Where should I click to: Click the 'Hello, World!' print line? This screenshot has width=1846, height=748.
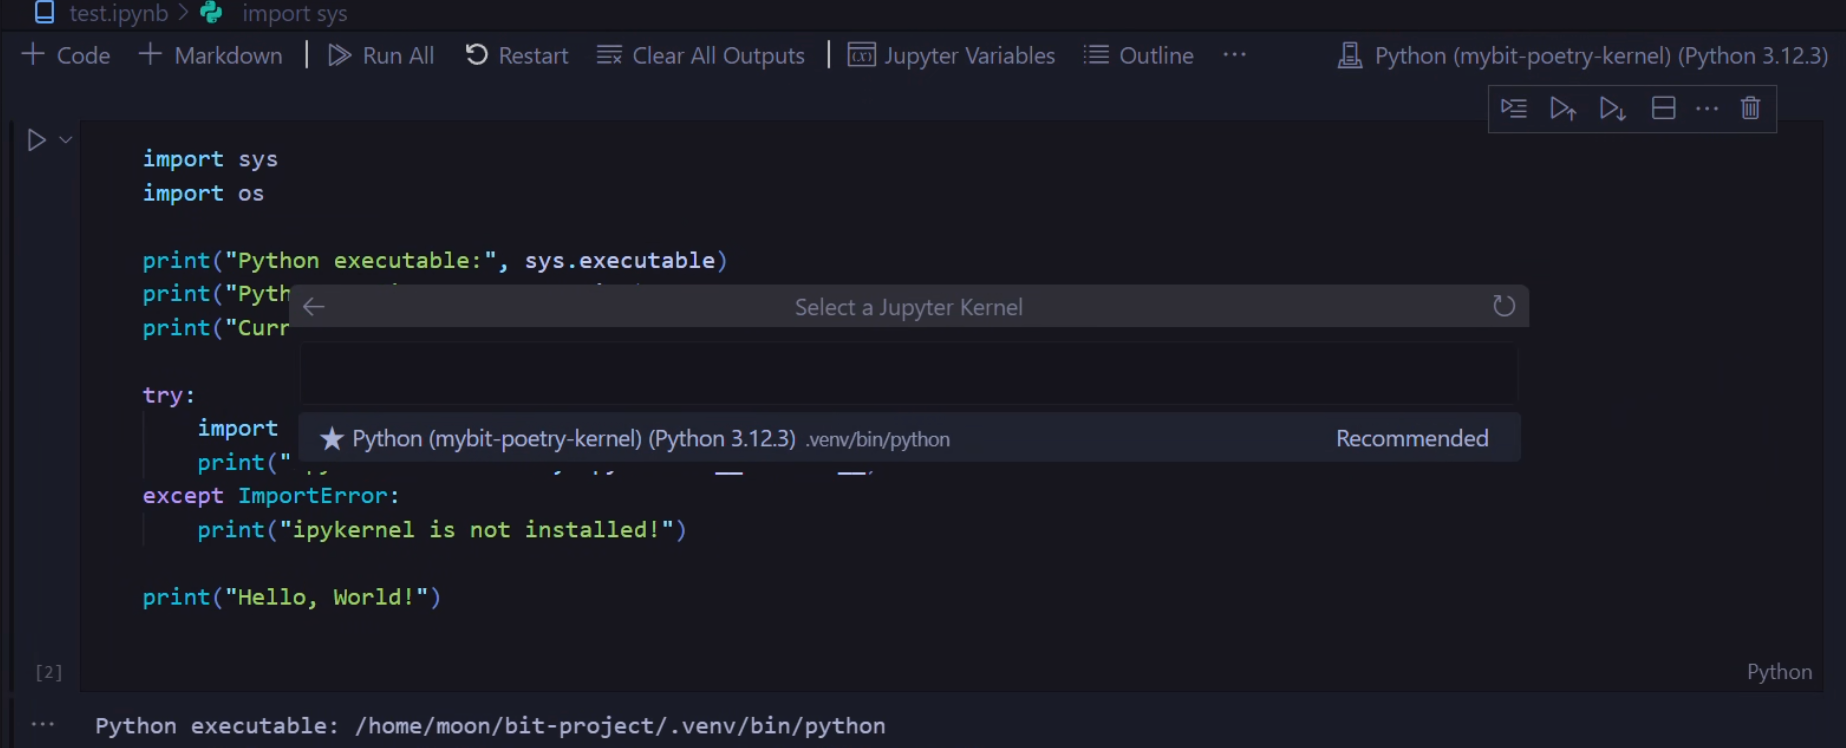tap(291, 597)
